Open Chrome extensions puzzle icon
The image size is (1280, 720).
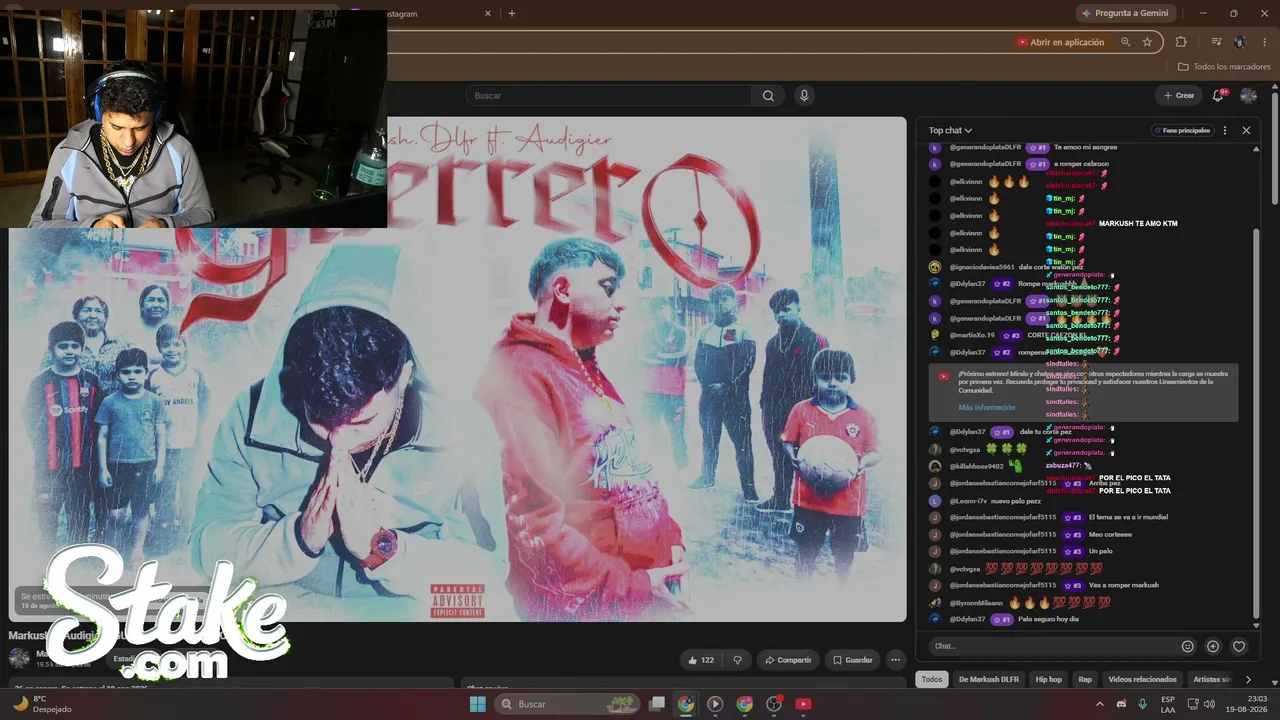(x=1181, y=42)
